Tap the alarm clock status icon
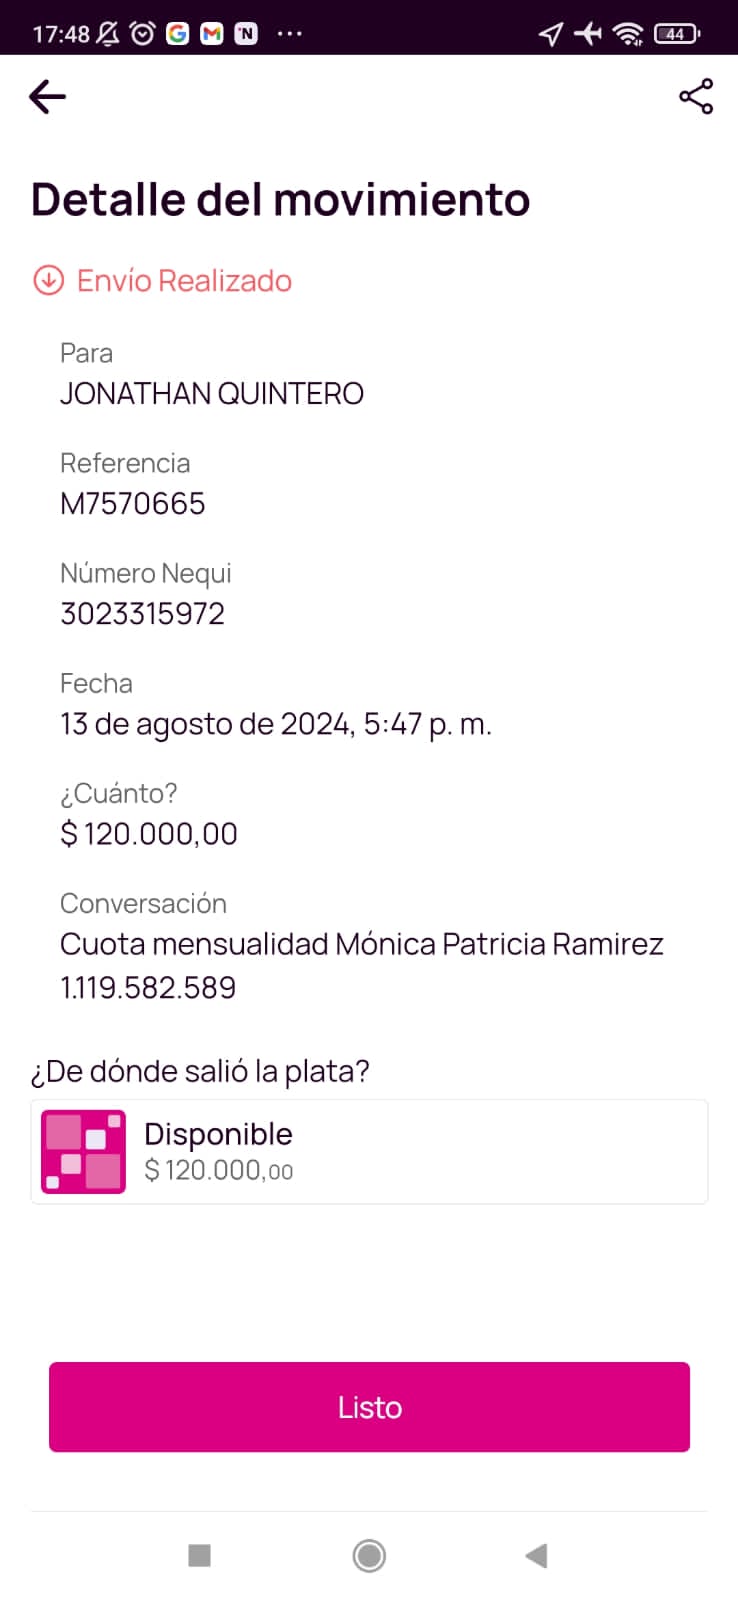The width and height of the screenshot is (738, 1600). click(x=143, y=34)
